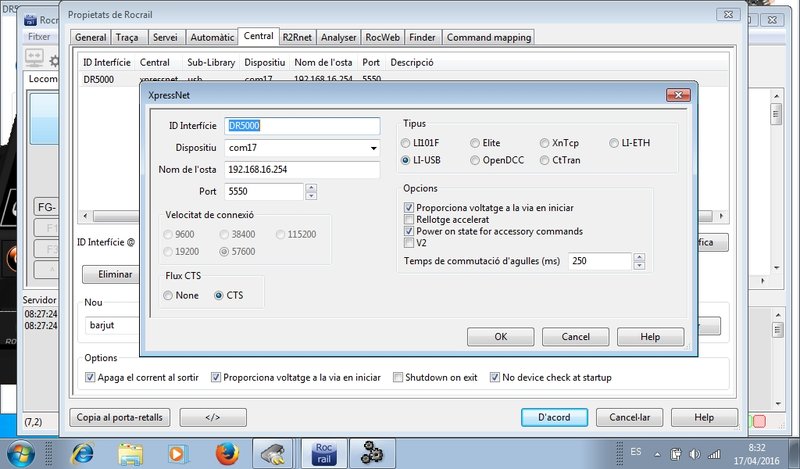Screen dimensions: 800x469
Task: Click the Sub-Library column header
Action: coord(211,62)
